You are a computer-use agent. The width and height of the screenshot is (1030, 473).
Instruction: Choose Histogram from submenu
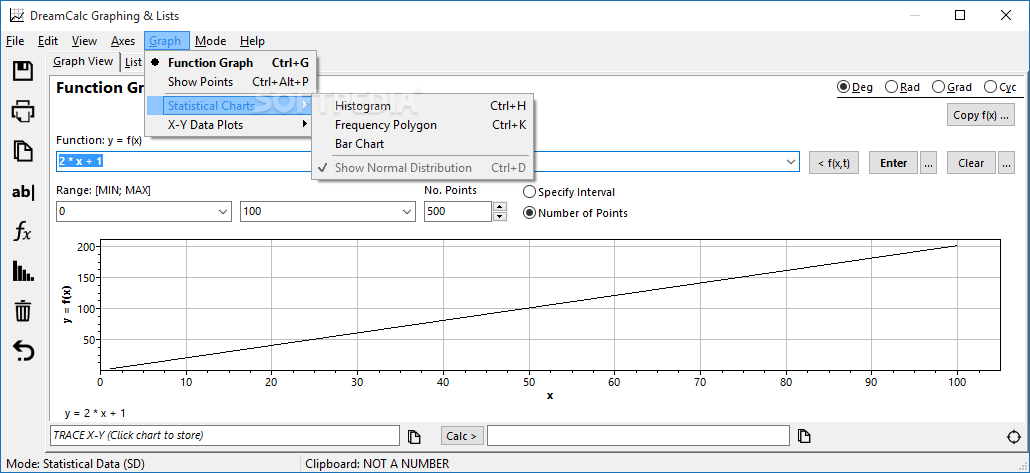[422, 106]
